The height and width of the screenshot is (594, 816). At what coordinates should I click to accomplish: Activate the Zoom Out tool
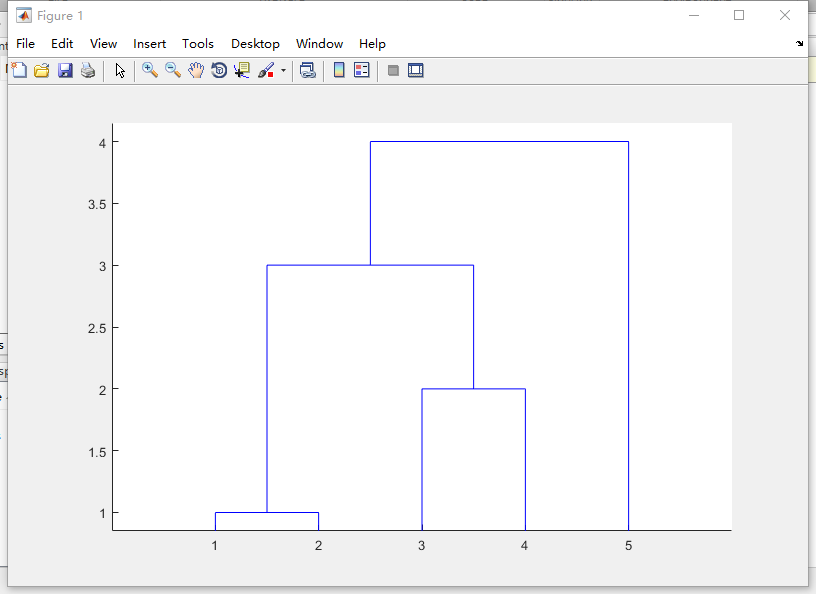[173, 70]
